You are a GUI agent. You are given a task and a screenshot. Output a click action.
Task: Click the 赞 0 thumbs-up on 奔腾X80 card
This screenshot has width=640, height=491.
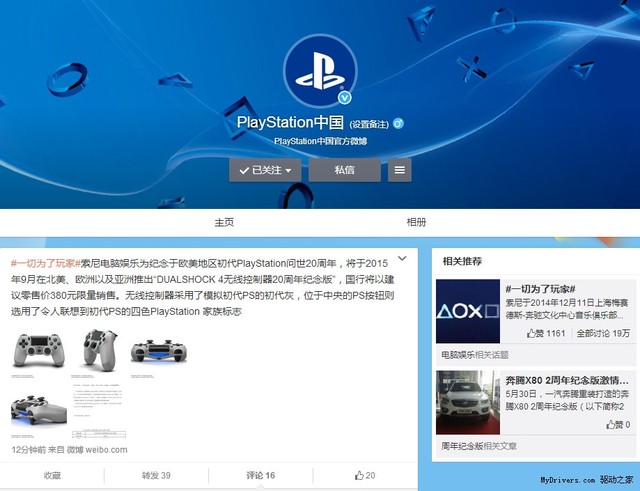(618, 424)
